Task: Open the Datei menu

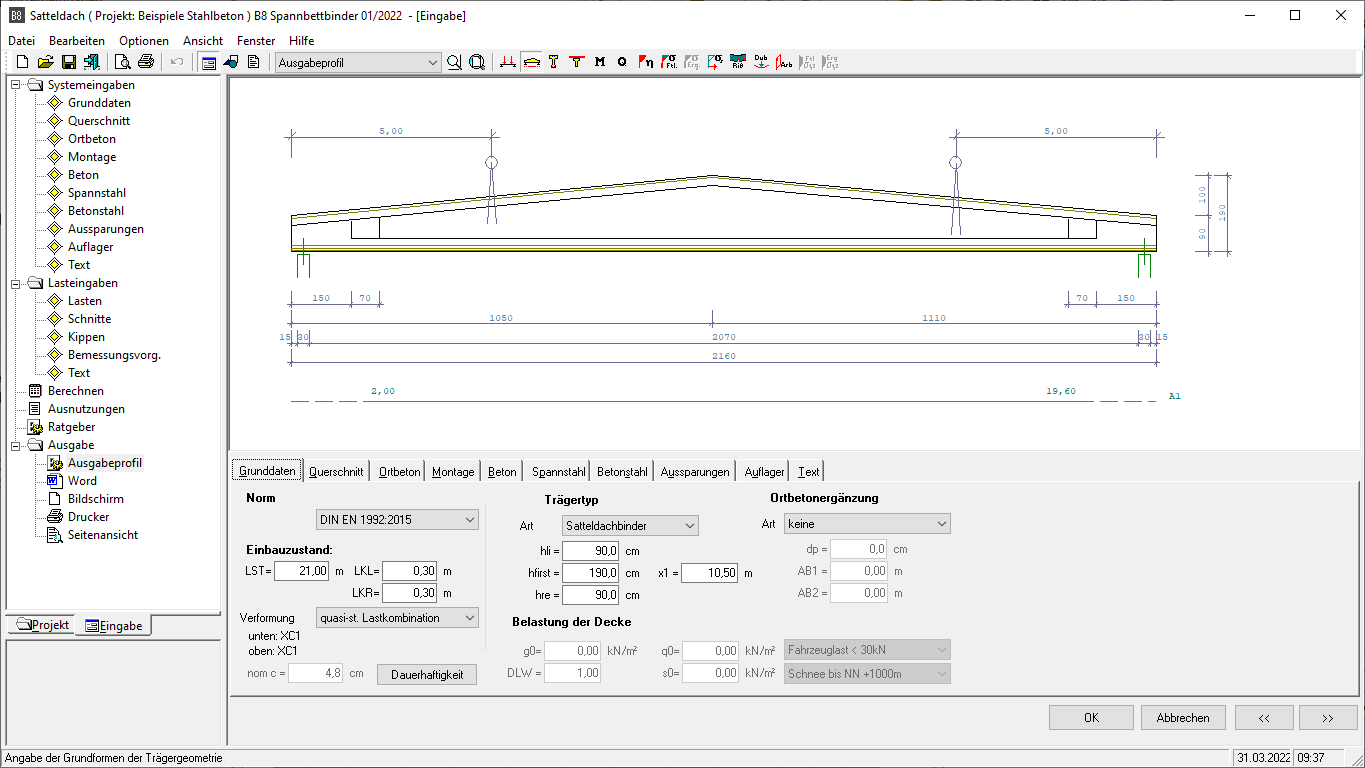Action: coord(22,41)
